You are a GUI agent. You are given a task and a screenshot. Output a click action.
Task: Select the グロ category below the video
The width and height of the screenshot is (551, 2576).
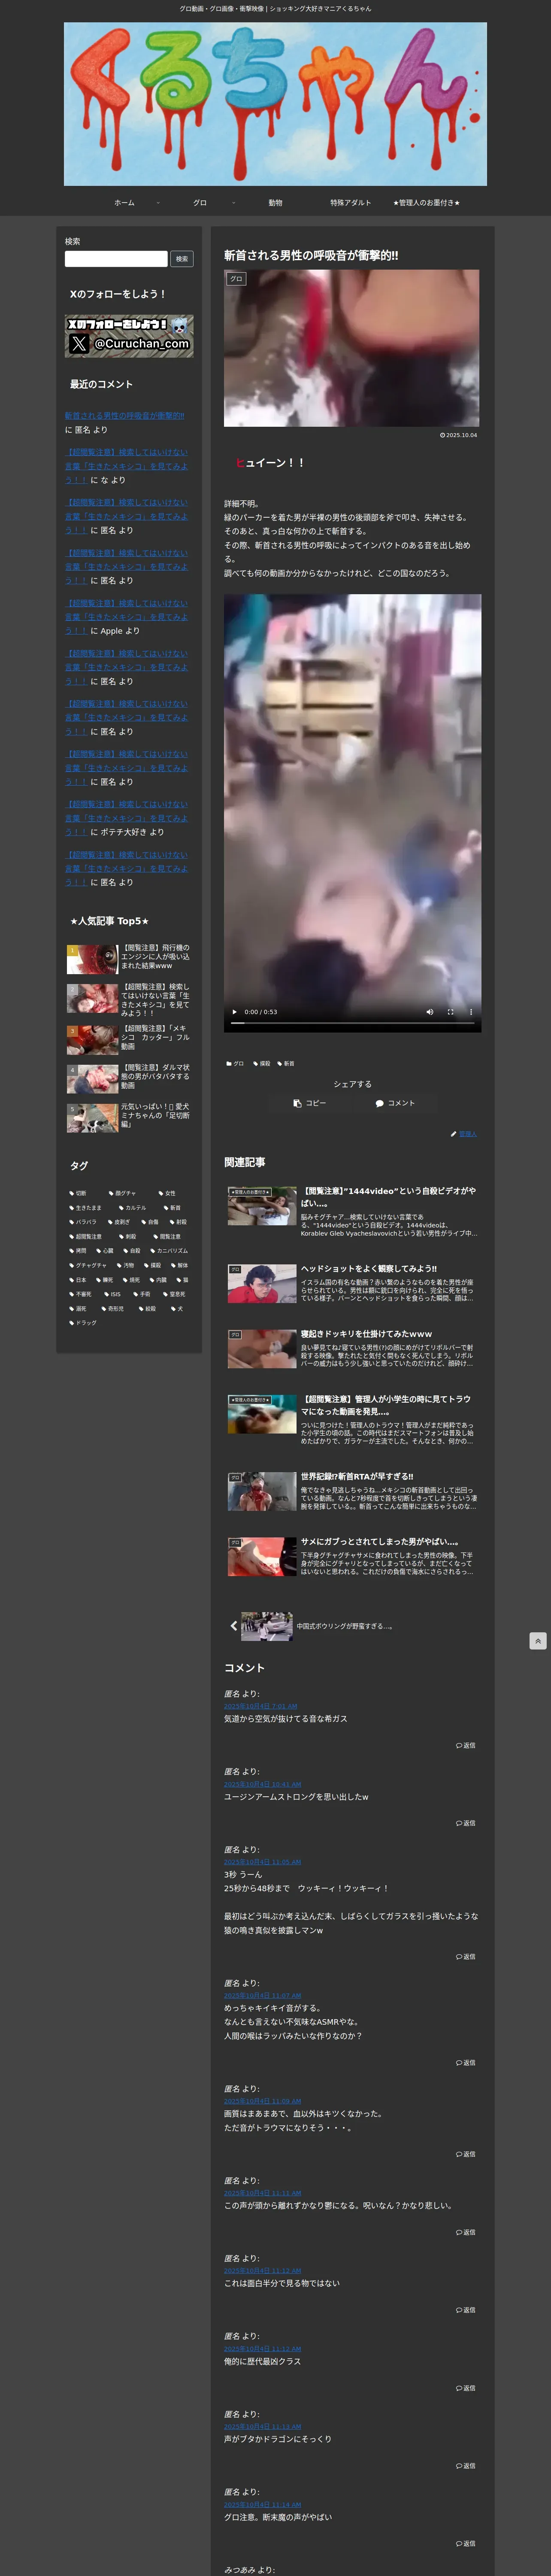(235, 1064)
